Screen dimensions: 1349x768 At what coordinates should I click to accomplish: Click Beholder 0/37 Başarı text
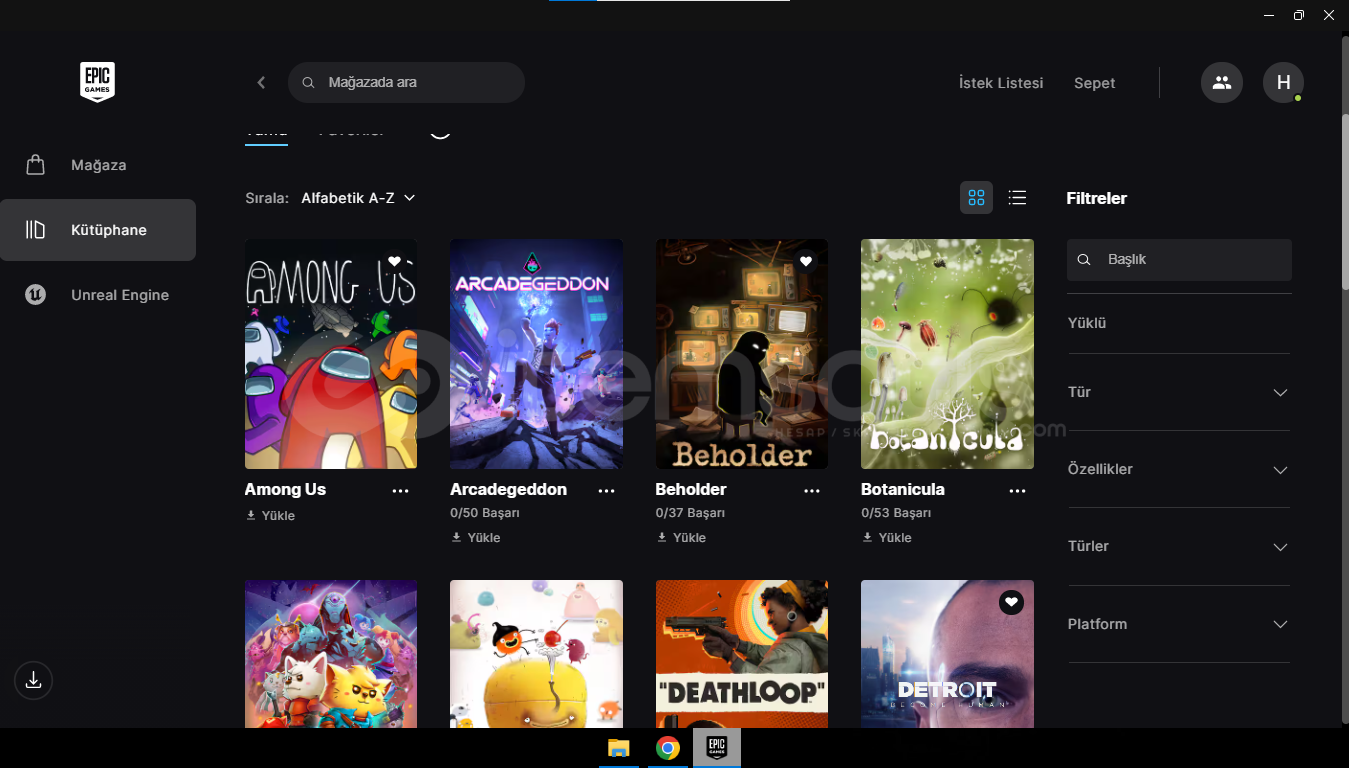[690, 513]
